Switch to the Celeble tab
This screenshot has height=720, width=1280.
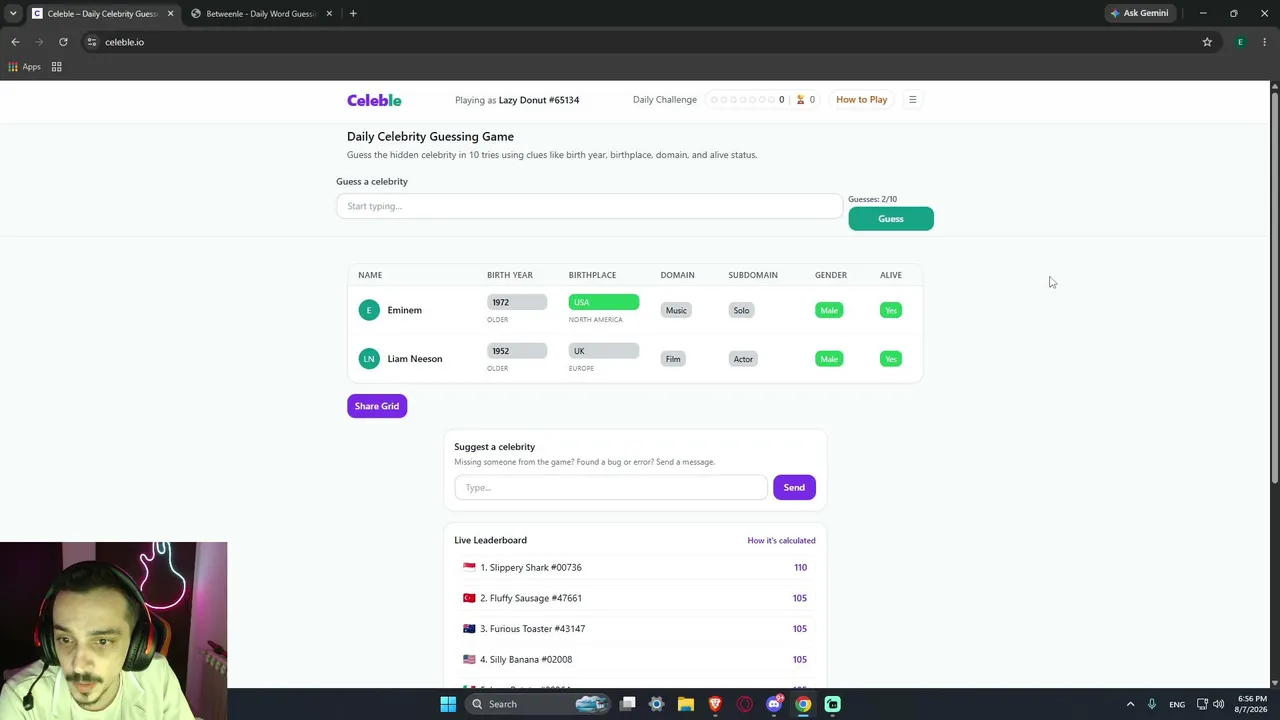[102, 14]
